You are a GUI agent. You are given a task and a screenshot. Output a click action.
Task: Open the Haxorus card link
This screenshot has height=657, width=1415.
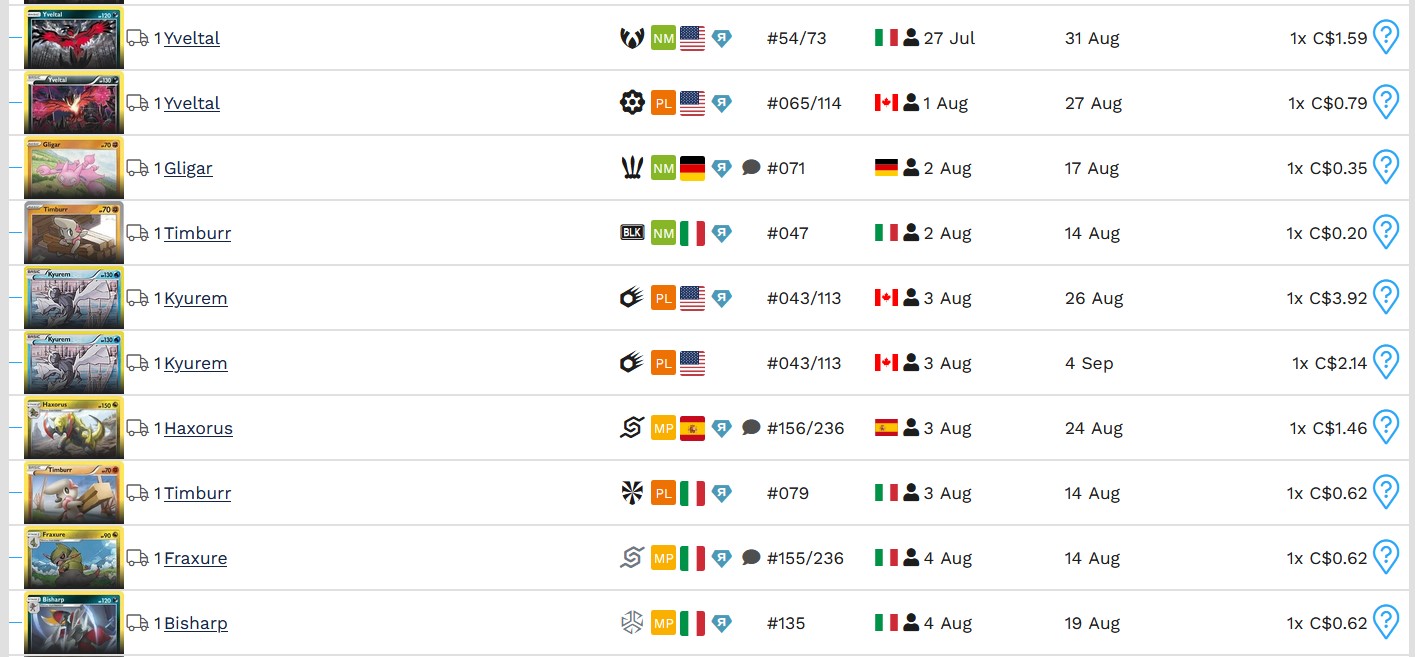pyautogui.click(x=198, y=428)
